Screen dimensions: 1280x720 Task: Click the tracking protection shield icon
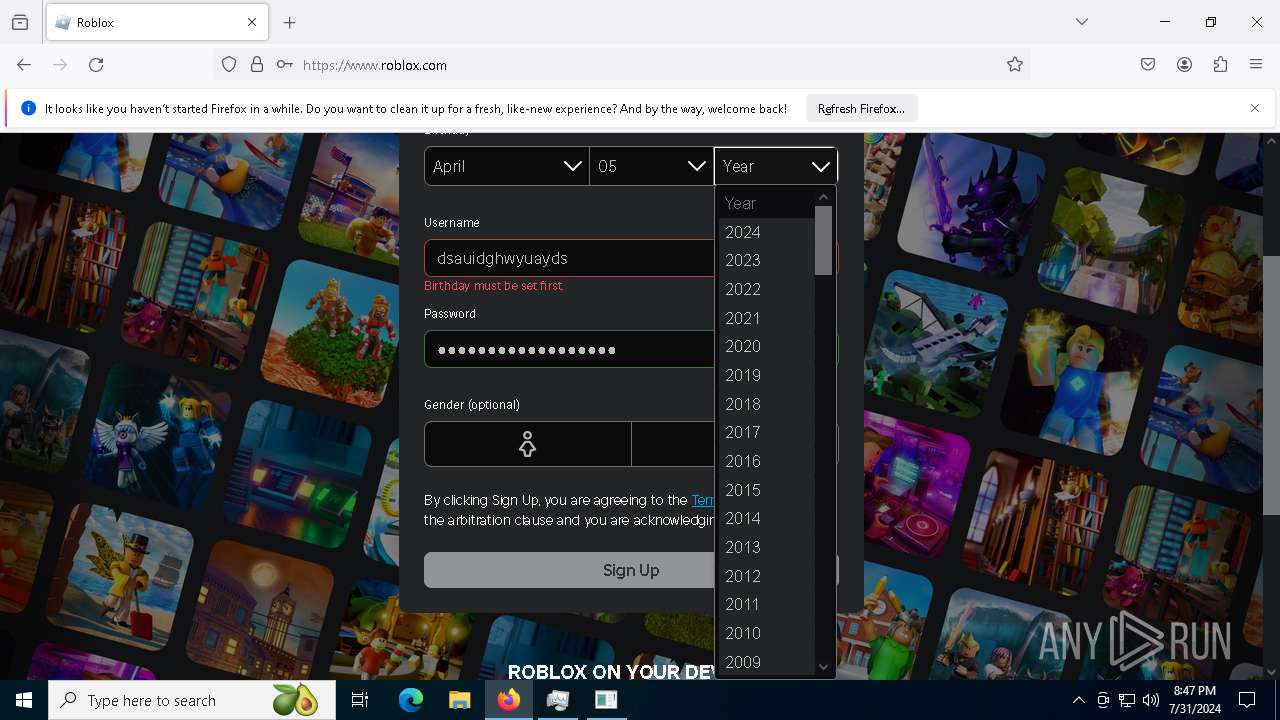(x=229, y=65)
